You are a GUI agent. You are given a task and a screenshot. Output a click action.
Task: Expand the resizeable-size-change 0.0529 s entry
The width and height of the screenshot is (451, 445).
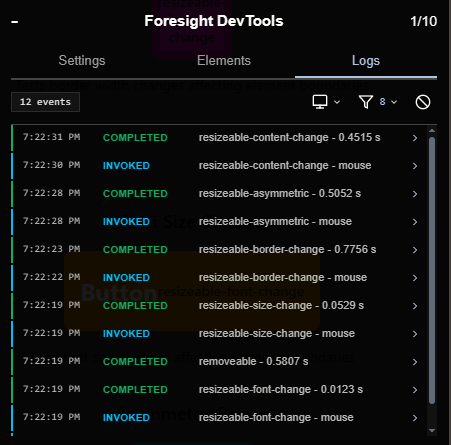click(x=415, y=306)
